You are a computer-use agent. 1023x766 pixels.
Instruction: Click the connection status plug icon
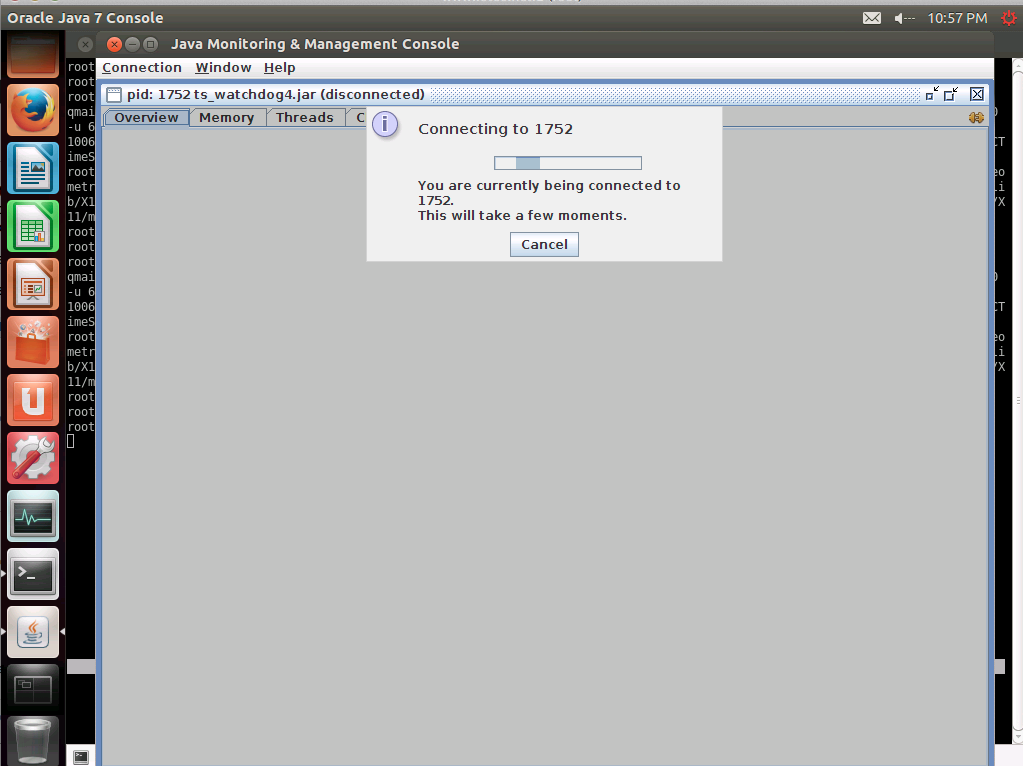coord(976,117)
